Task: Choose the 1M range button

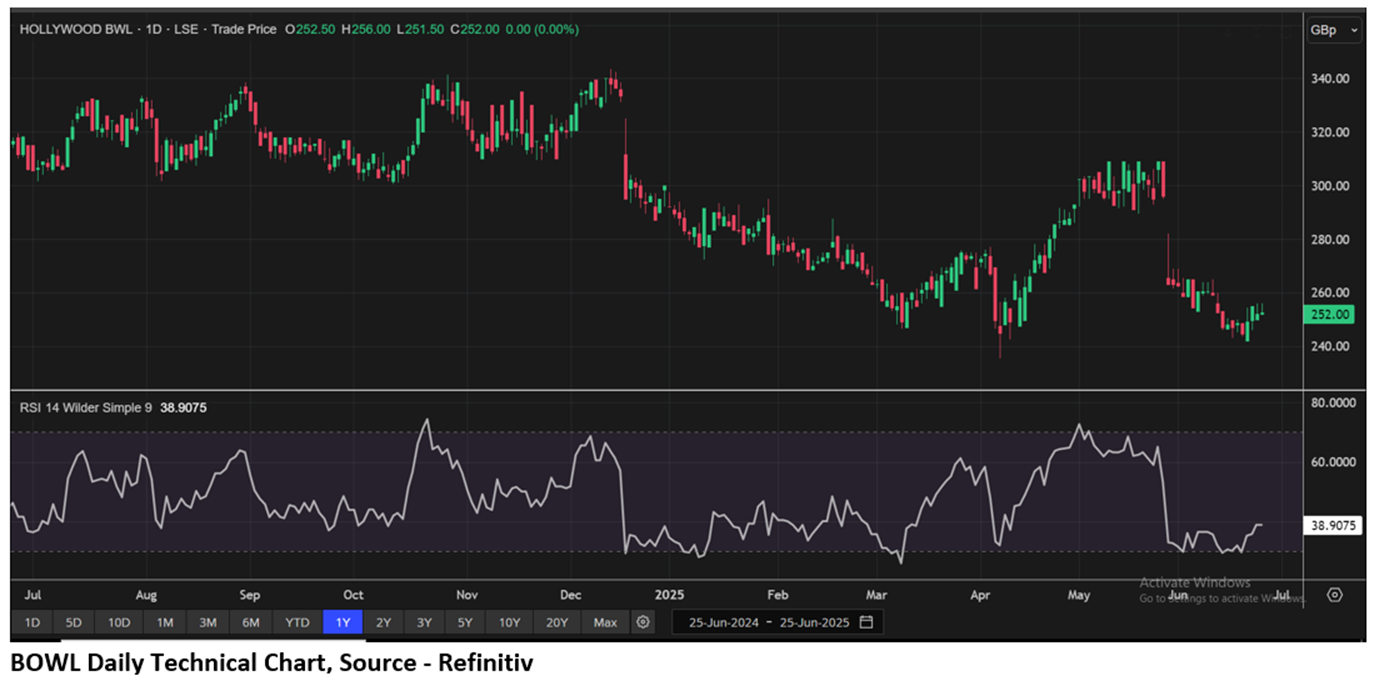Action: click(165, 622)
